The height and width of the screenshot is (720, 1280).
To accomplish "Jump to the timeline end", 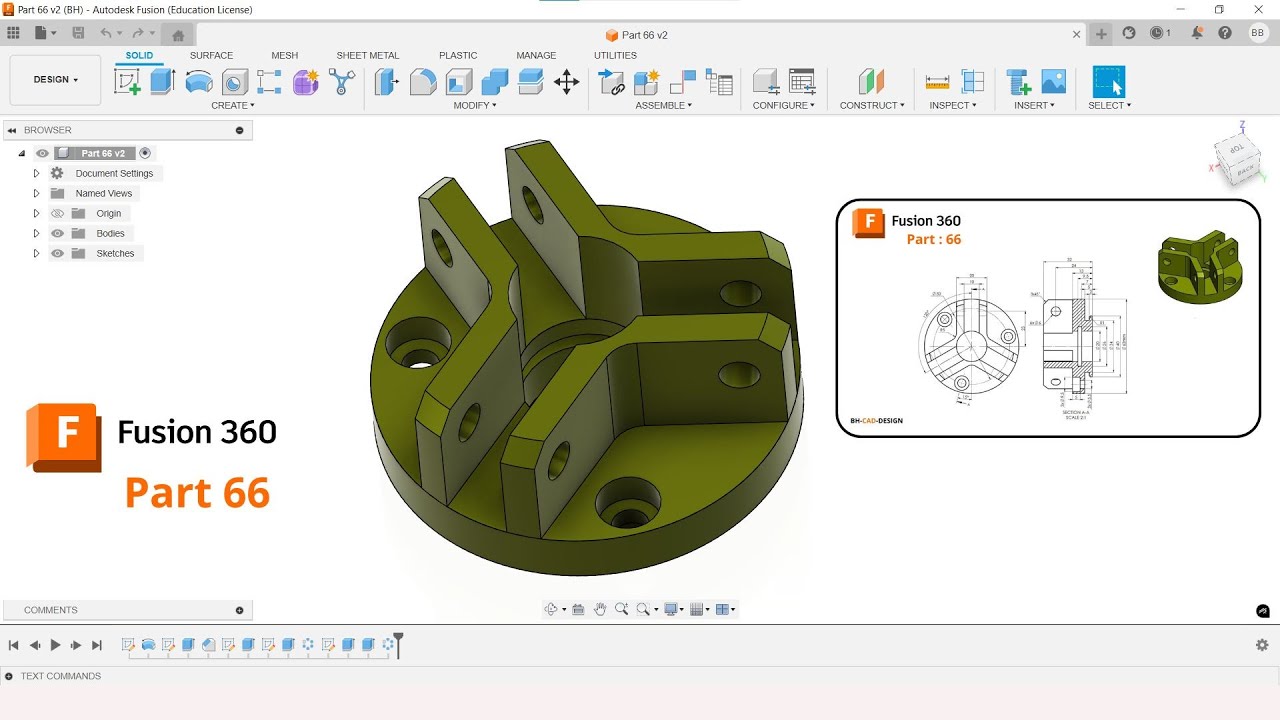I will click(97, 645).
